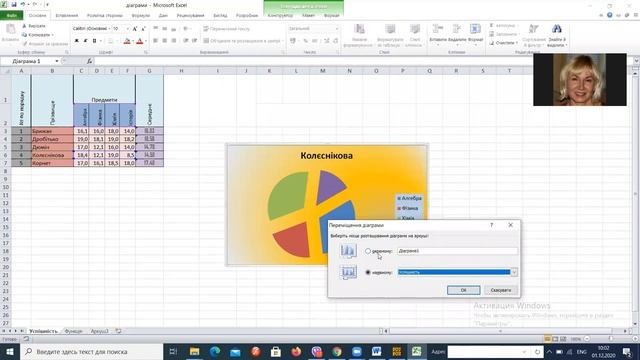Click Merge and Center button
This screenshot has height=360, width=640.
[x=242, y=41]
